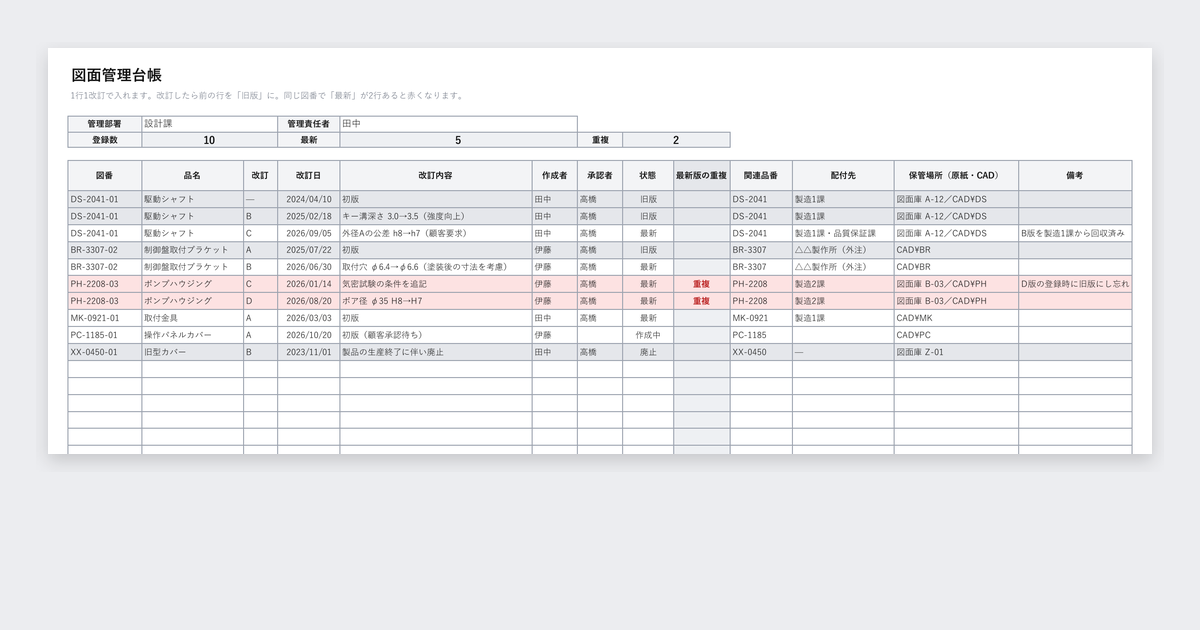Click the 登録数 count value 10

209,140
